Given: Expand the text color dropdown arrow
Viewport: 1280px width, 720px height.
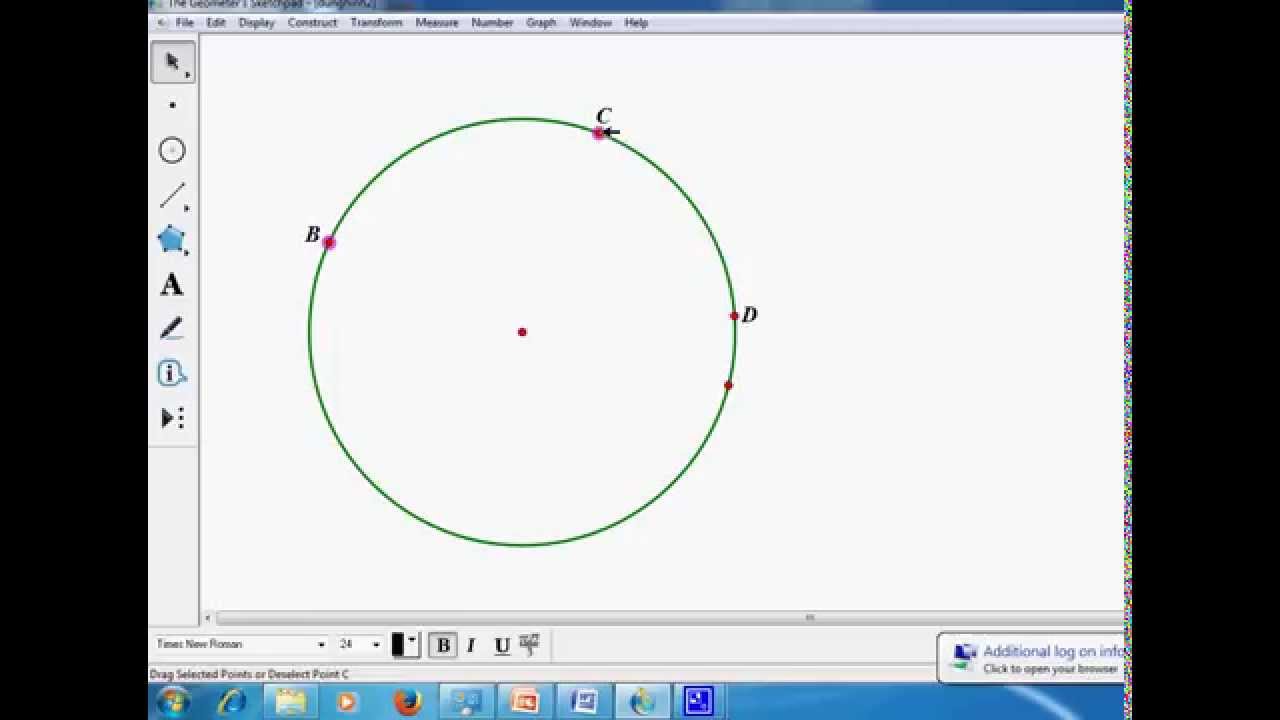Looking at the screenshot, I should (x=412, y=640).
